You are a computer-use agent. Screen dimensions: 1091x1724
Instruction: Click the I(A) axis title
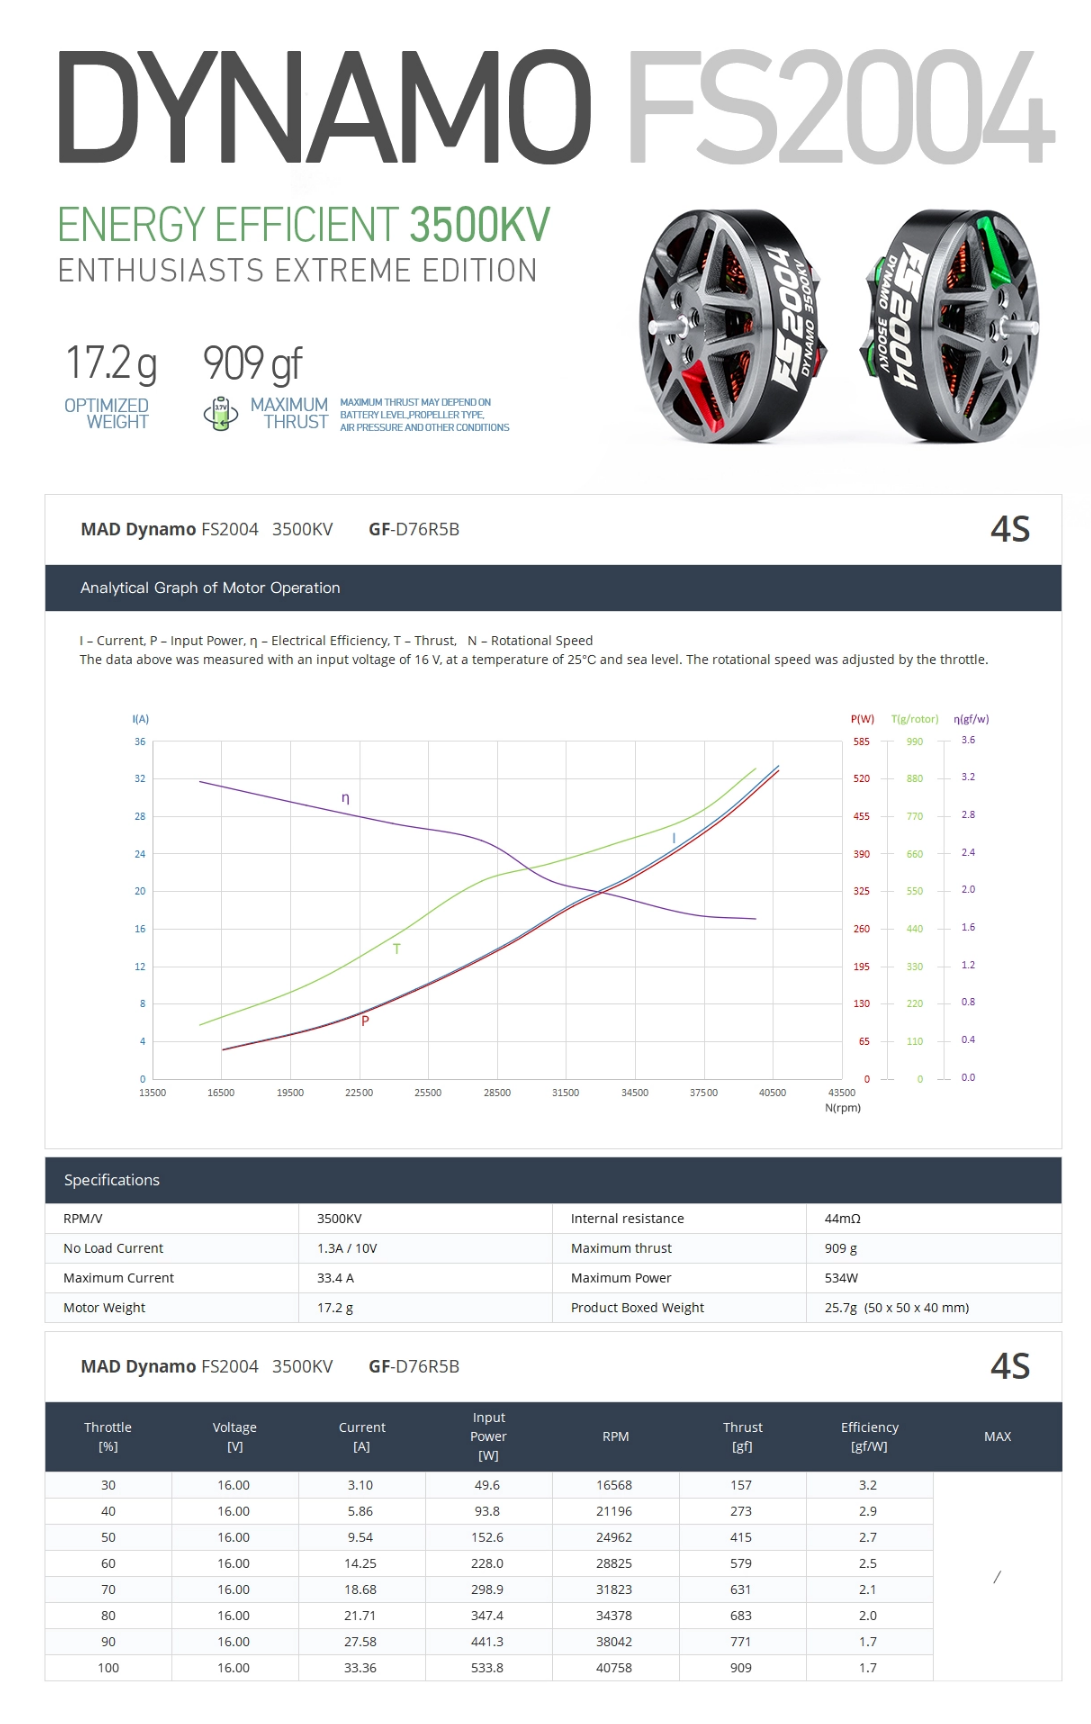[140, 719]
